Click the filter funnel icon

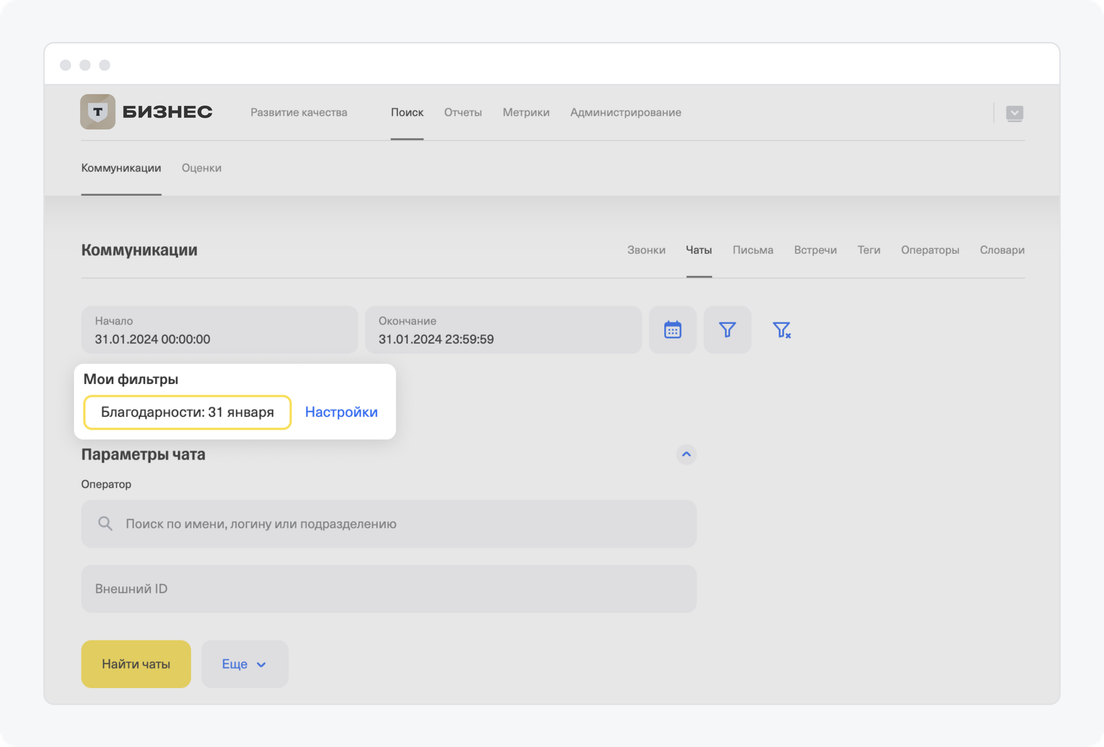[727, 330]
